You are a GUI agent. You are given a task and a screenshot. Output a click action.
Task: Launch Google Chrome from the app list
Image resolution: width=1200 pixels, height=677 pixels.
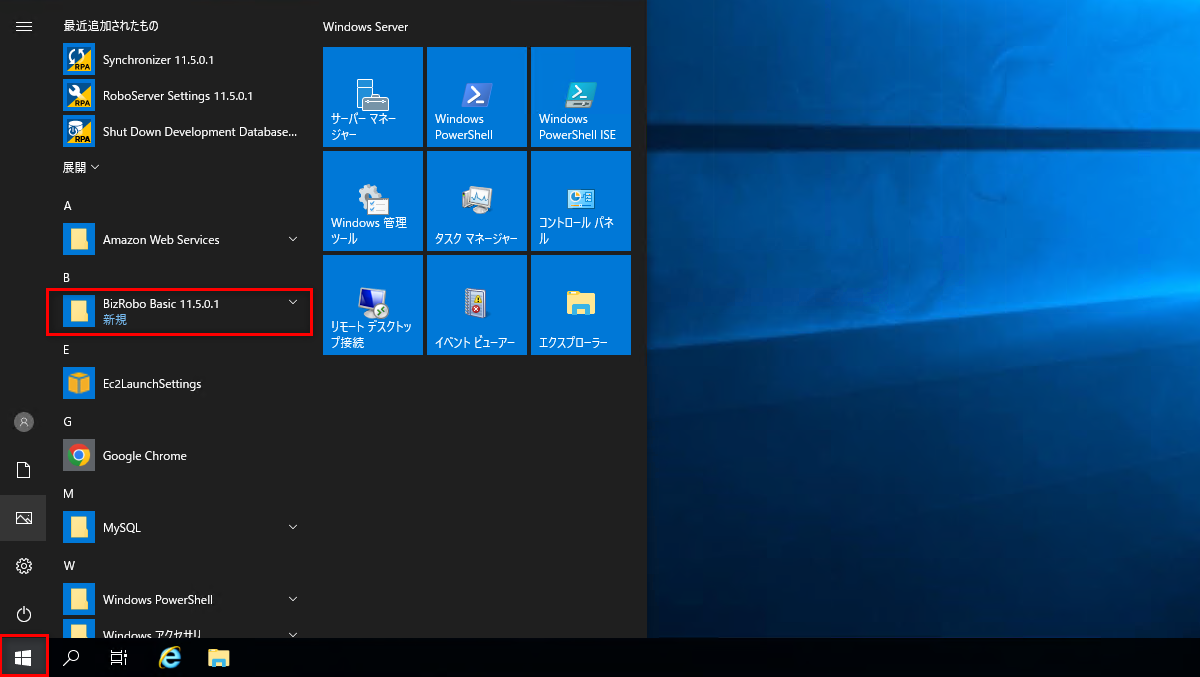click(x=79, y=456)
